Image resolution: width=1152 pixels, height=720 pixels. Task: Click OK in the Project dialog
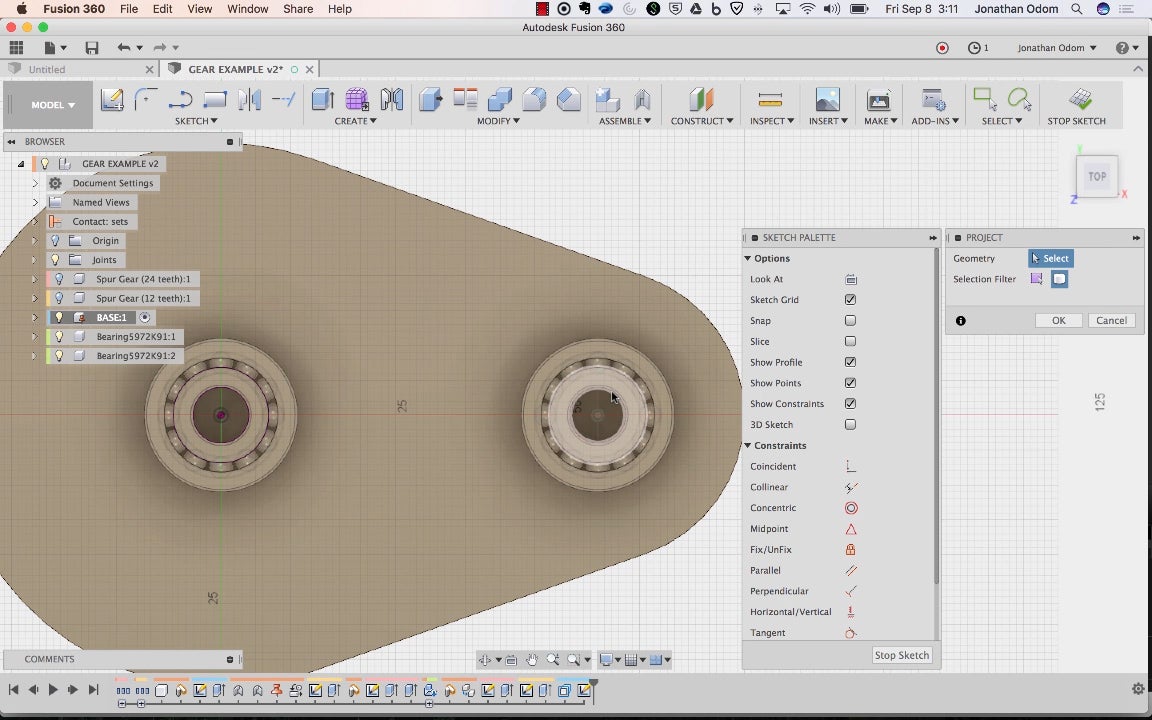(x=1058, y=321)
